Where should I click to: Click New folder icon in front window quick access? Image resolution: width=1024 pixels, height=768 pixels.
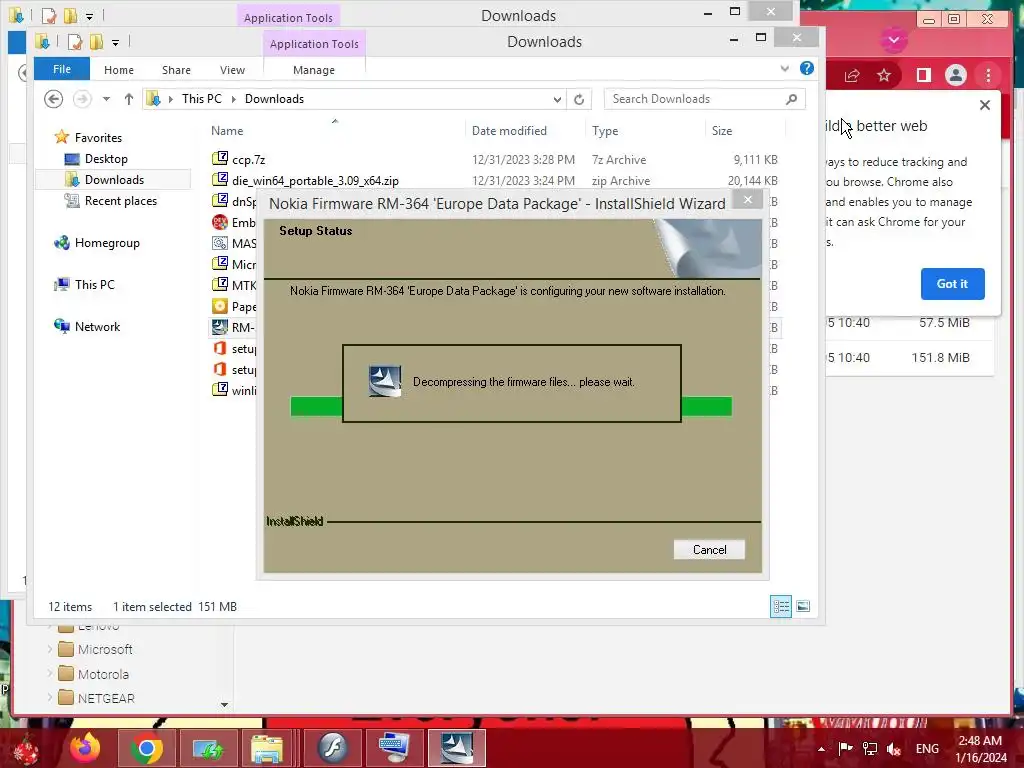click(x=96, y=42)
